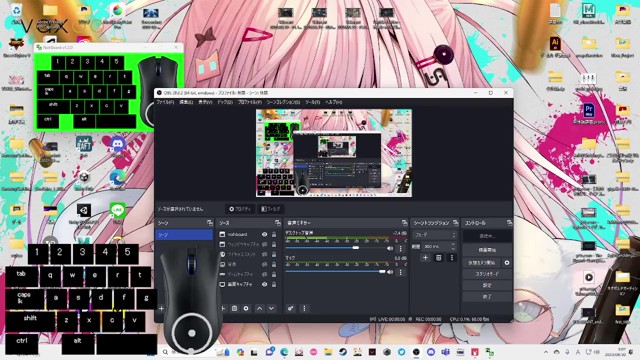Pop out the 音声ミキサー dock with its float icon
Screen dimensions: 640x360
(404, 223)
